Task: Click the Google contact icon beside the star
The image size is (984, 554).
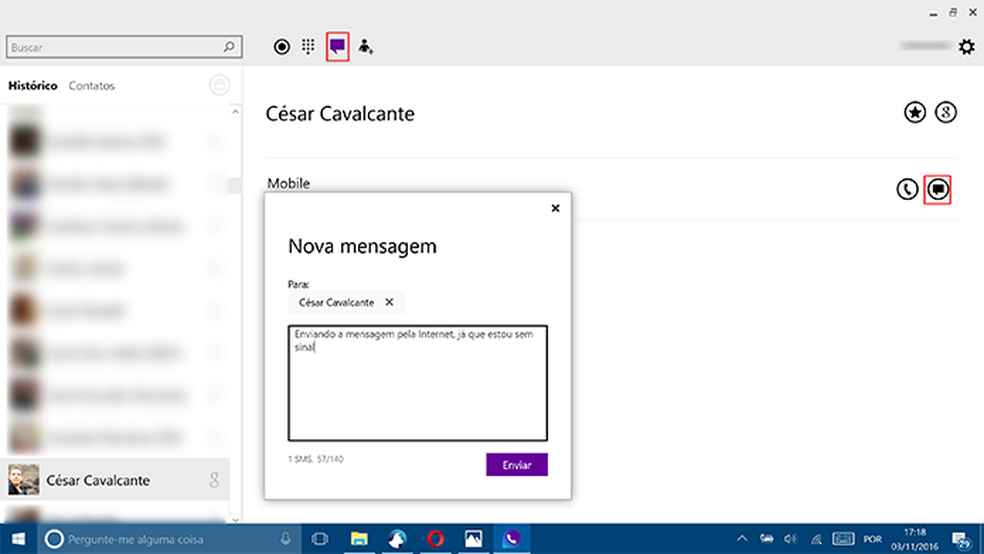Action: 946,113
